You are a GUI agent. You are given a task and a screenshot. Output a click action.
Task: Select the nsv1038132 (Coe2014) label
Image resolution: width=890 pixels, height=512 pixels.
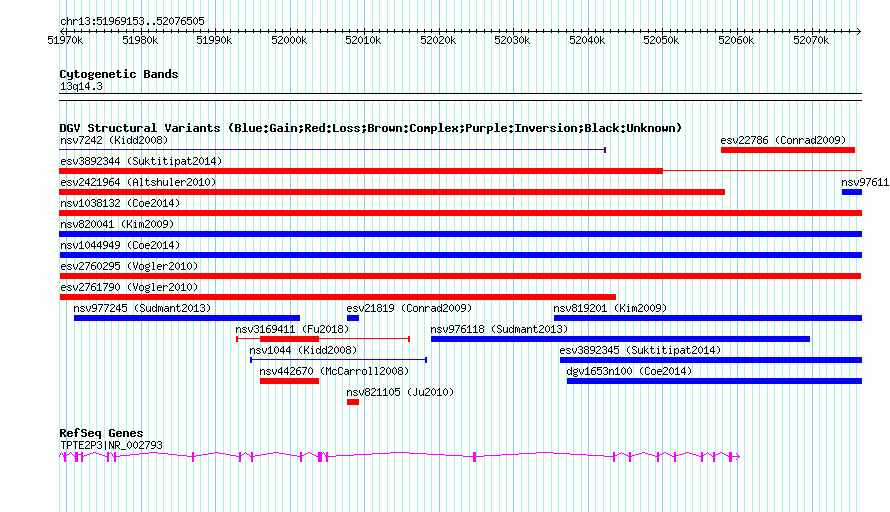[x=120, y=203]
